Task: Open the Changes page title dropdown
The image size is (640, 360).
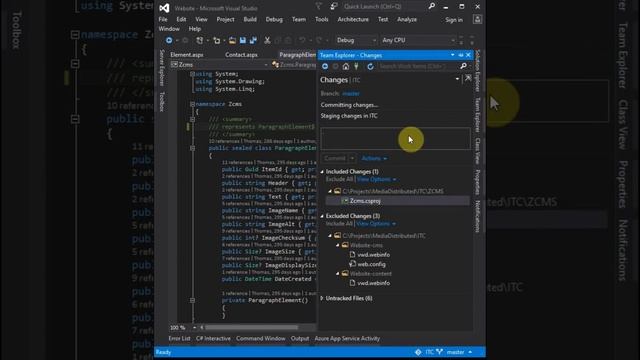Action: (457, 79)
